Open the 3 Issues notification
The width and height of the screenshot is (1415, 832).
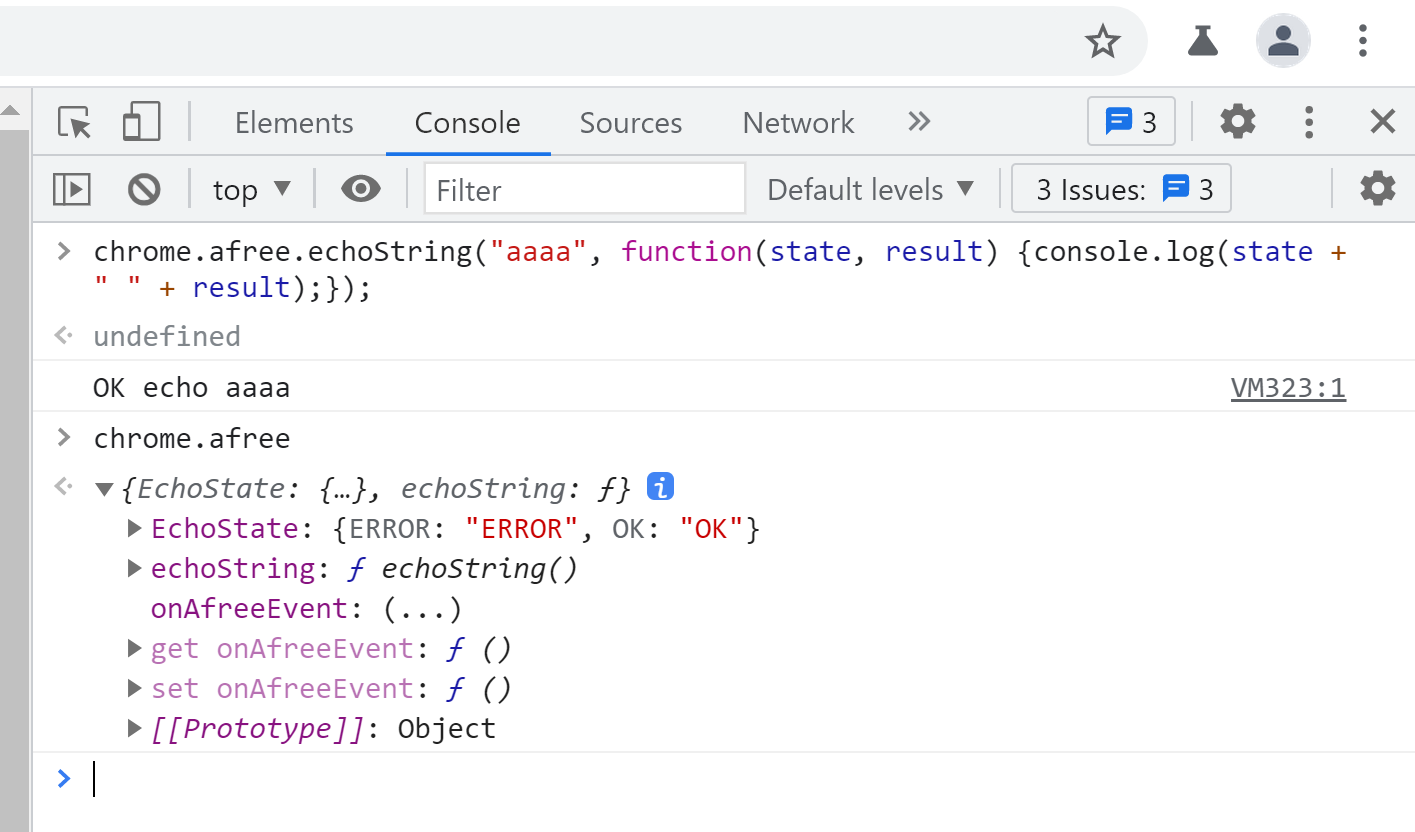[x=1121, y=188]
